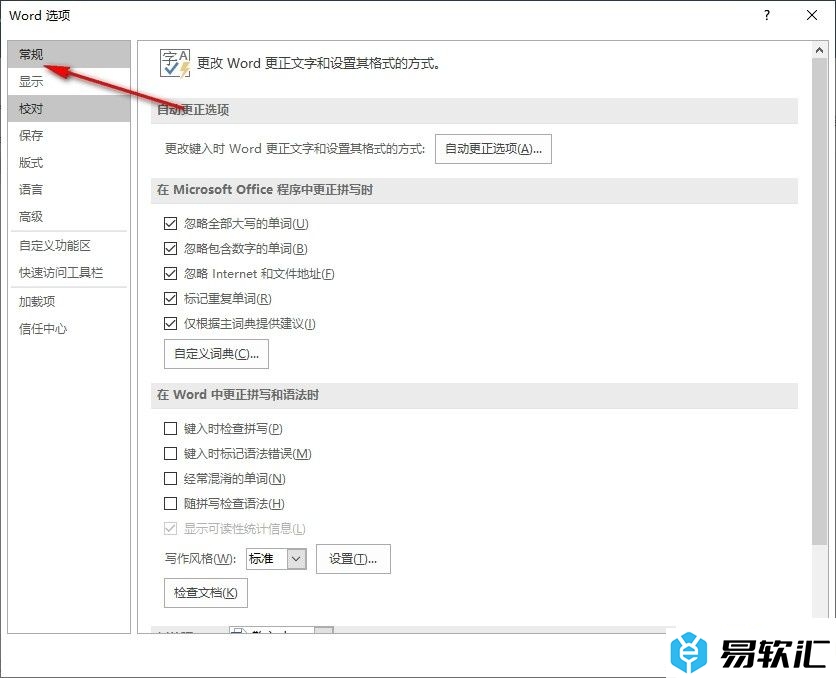The width and height of the screenshot is (836, 678).
Task: Select 快速访问工具栏 category
Action: pyautogui.click(x=69, y=273)
